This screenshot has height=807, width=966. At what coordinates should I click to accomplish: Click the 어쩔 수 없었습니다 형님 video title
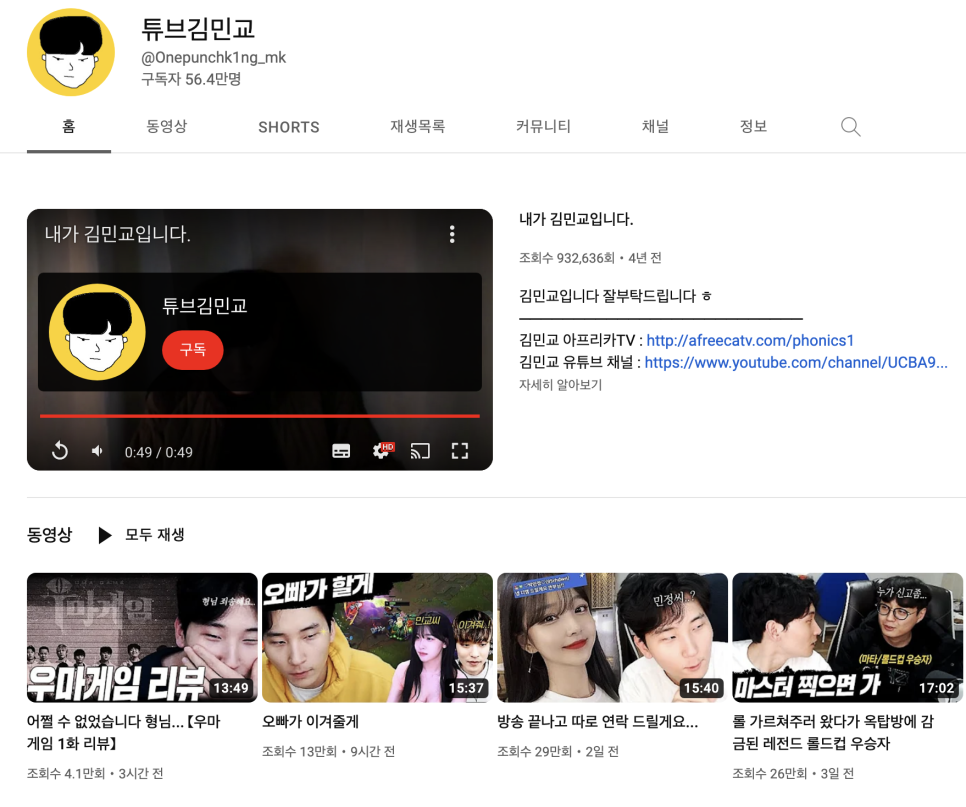(123, 732)
